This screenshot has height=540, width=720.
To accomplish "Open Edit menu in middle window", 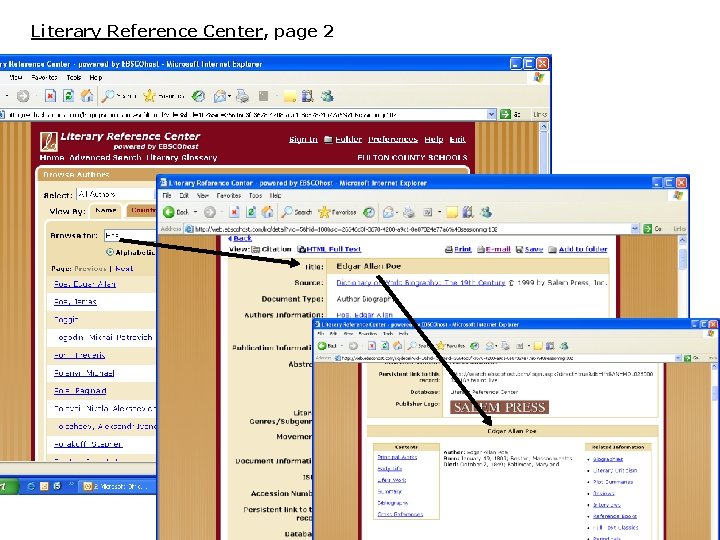I will pos(184,195).
